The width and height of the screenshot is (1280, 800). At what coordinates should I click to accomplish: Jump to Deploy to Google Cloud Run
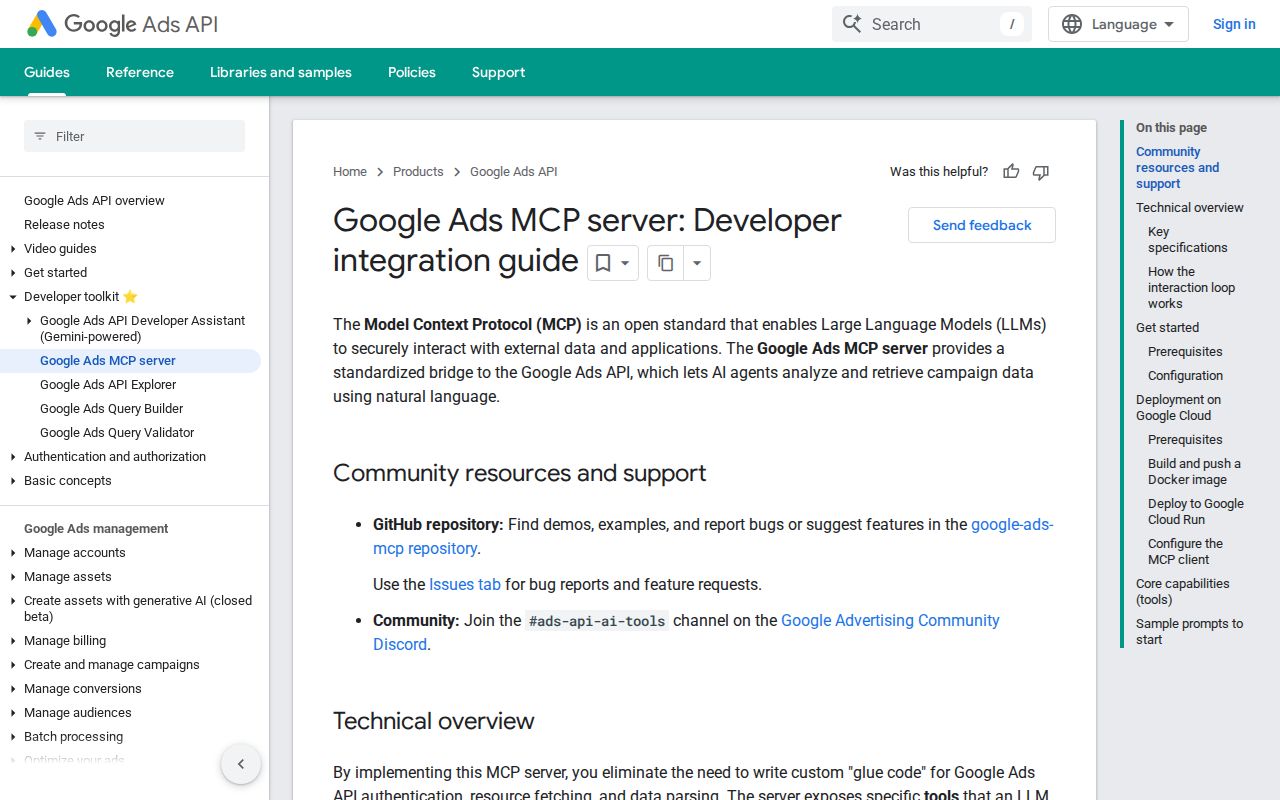1196,512
